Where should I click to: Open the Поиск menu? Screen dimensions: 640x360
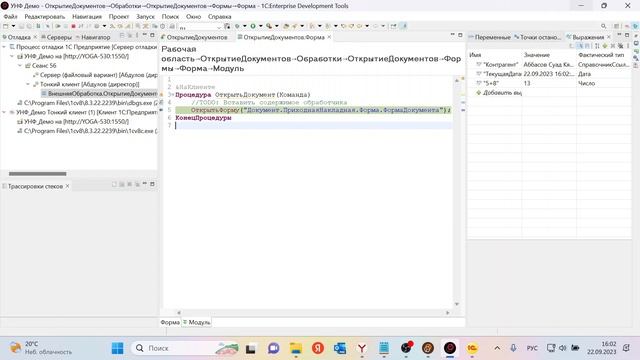point(170,17)
